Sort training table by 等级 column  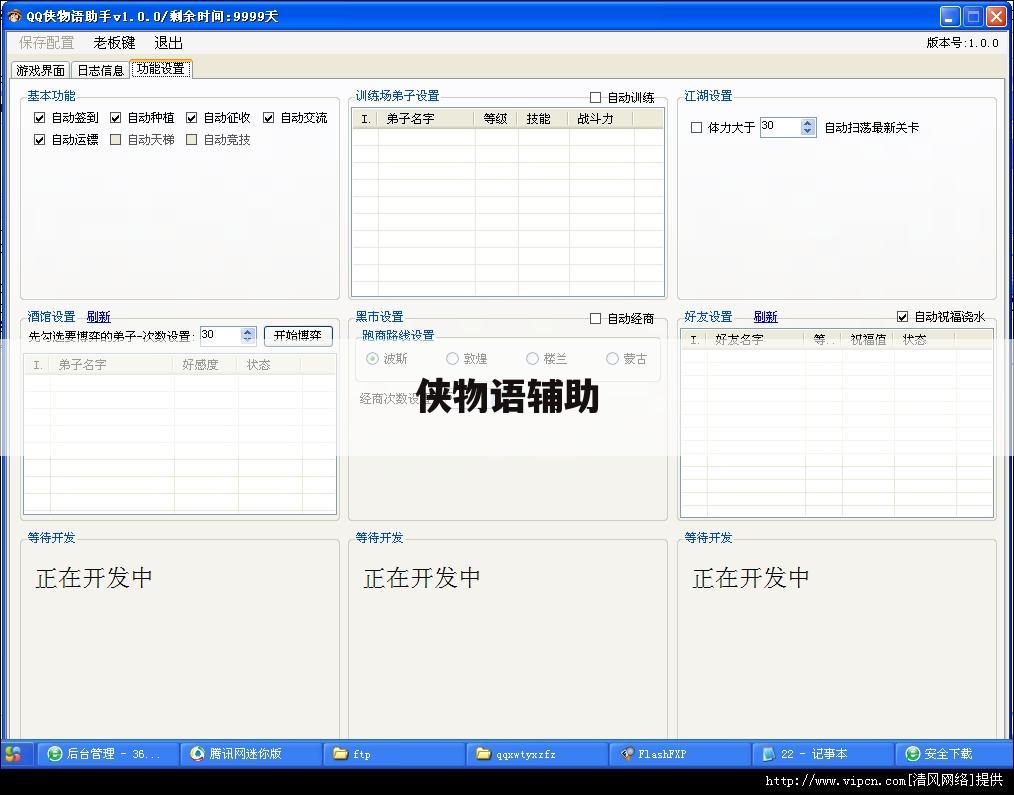point(496,119)
